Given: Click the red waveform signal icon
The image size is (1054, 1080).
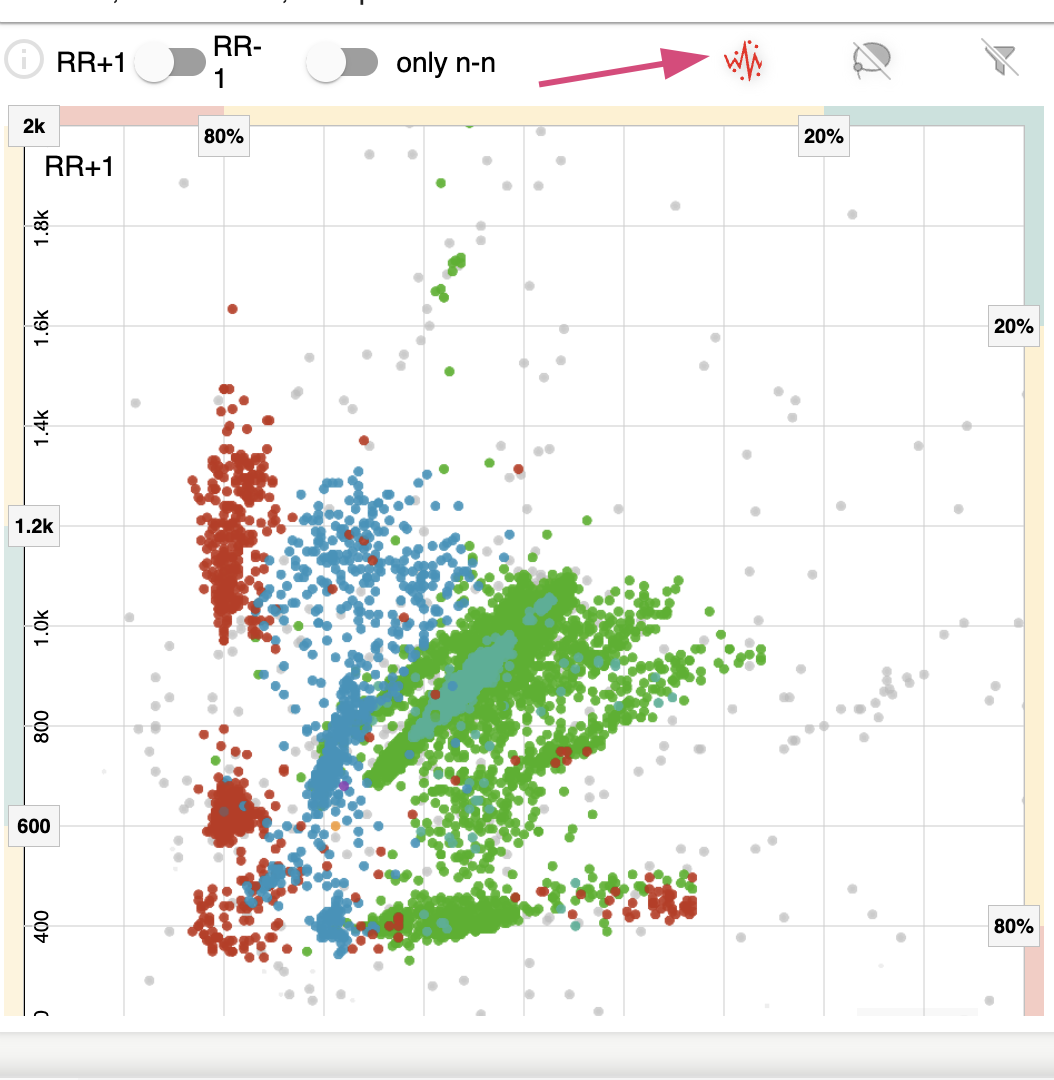Looking at the screenshot, I should click(x=743, y=62).
